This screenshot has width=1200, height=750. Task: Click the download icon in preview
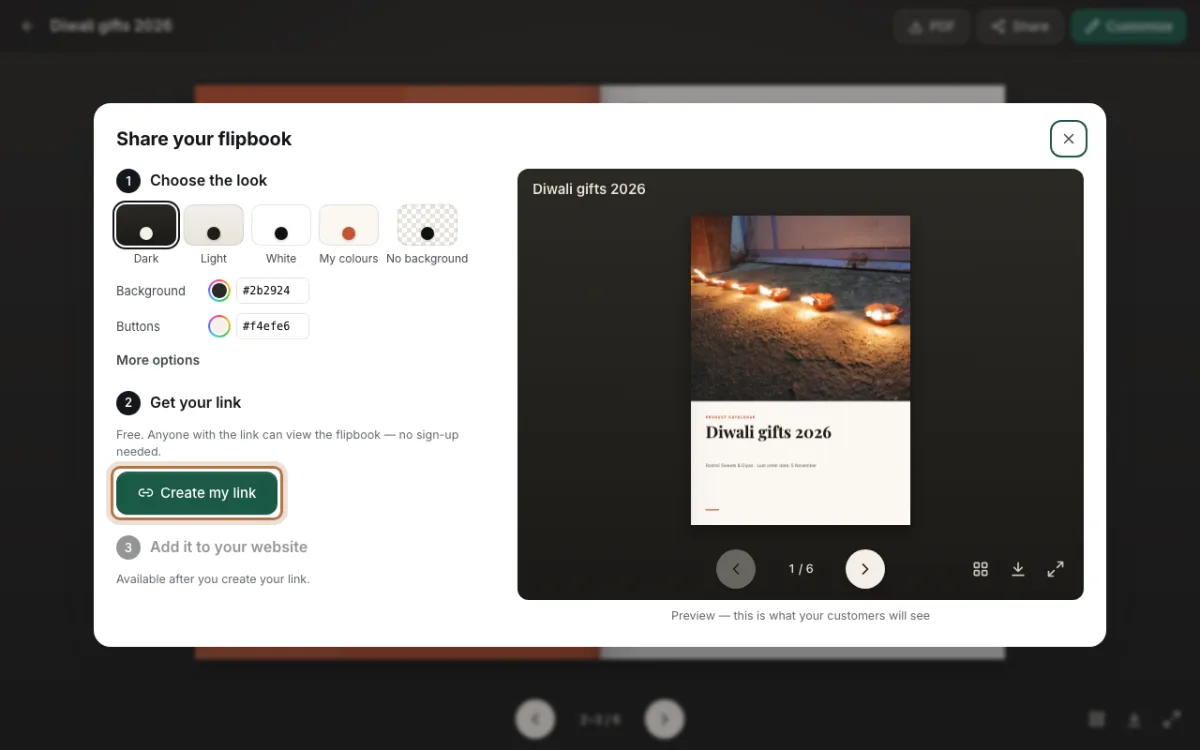coord(1018,569)
